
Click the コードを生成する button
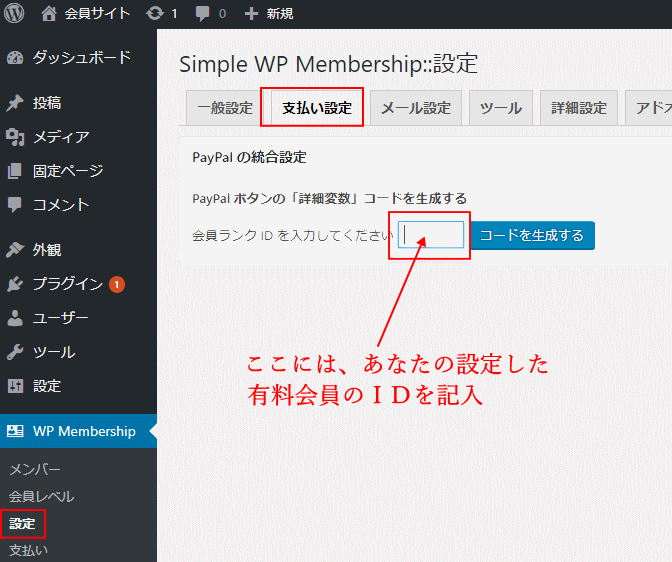click(x=532, y=235)
